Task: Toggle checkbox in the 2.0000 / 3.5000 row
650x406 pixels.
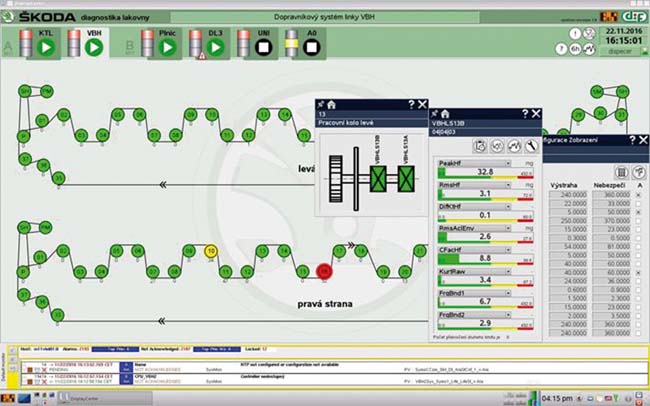Action: (639, 316)
